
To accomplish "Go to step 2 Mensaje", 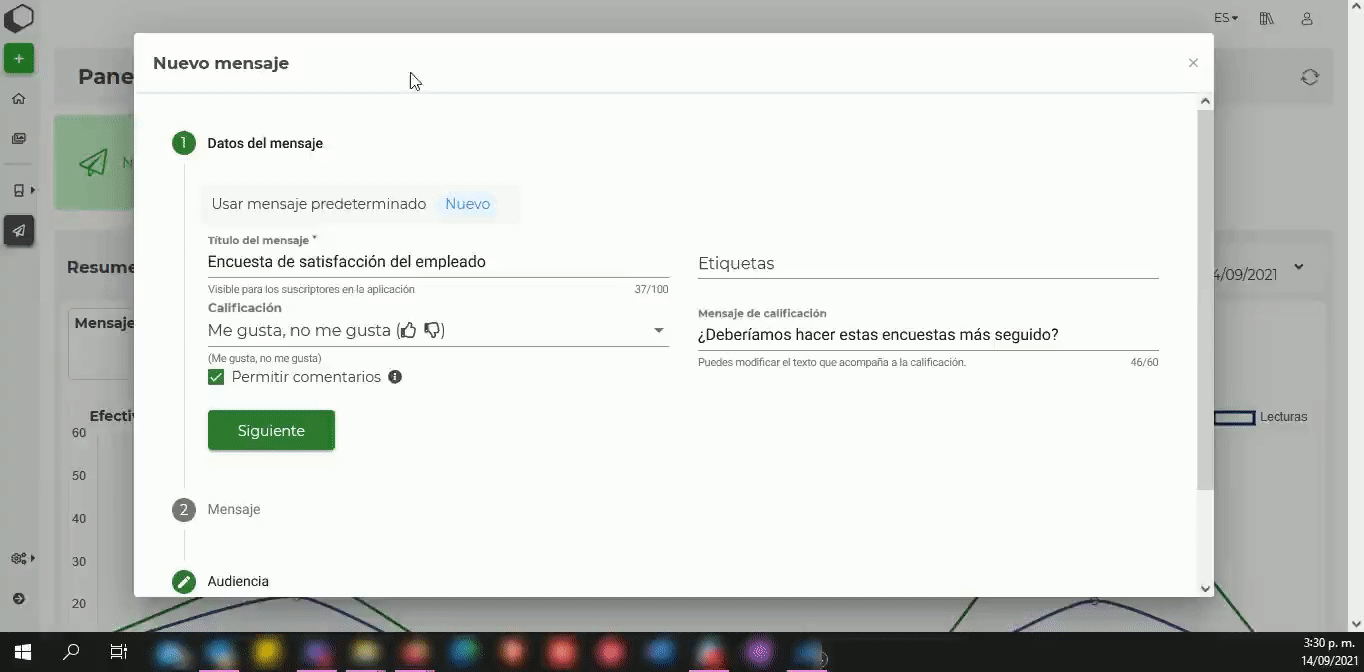I will (233, 509).
